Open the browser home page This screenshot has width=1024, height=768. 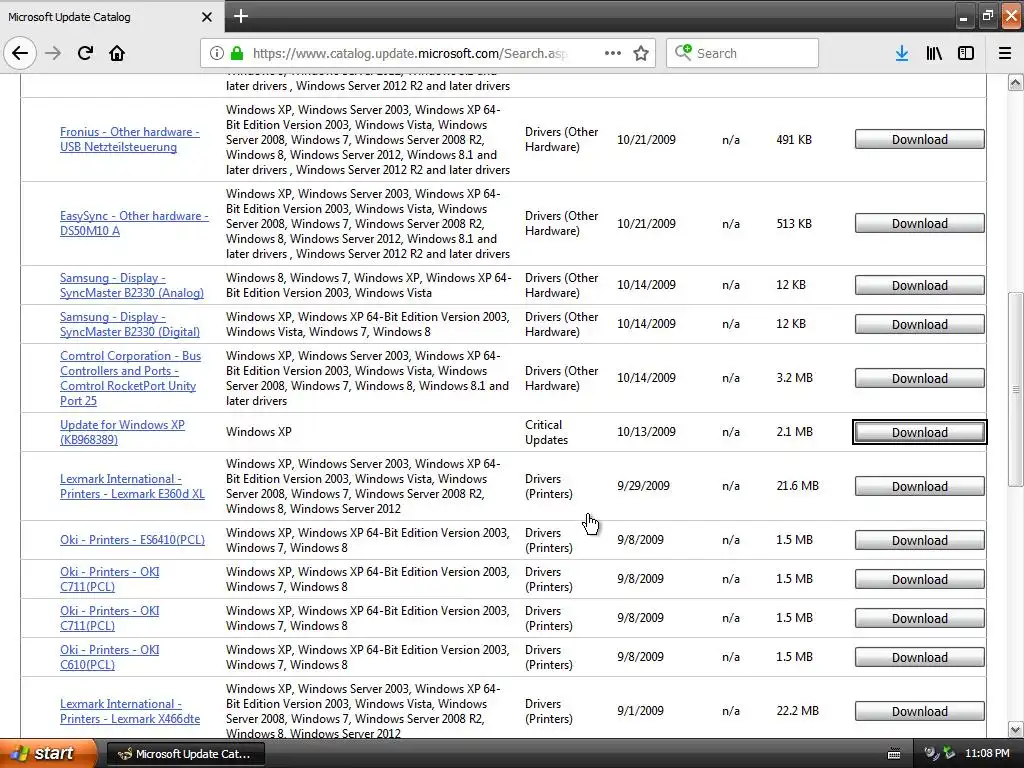[117, 53]
